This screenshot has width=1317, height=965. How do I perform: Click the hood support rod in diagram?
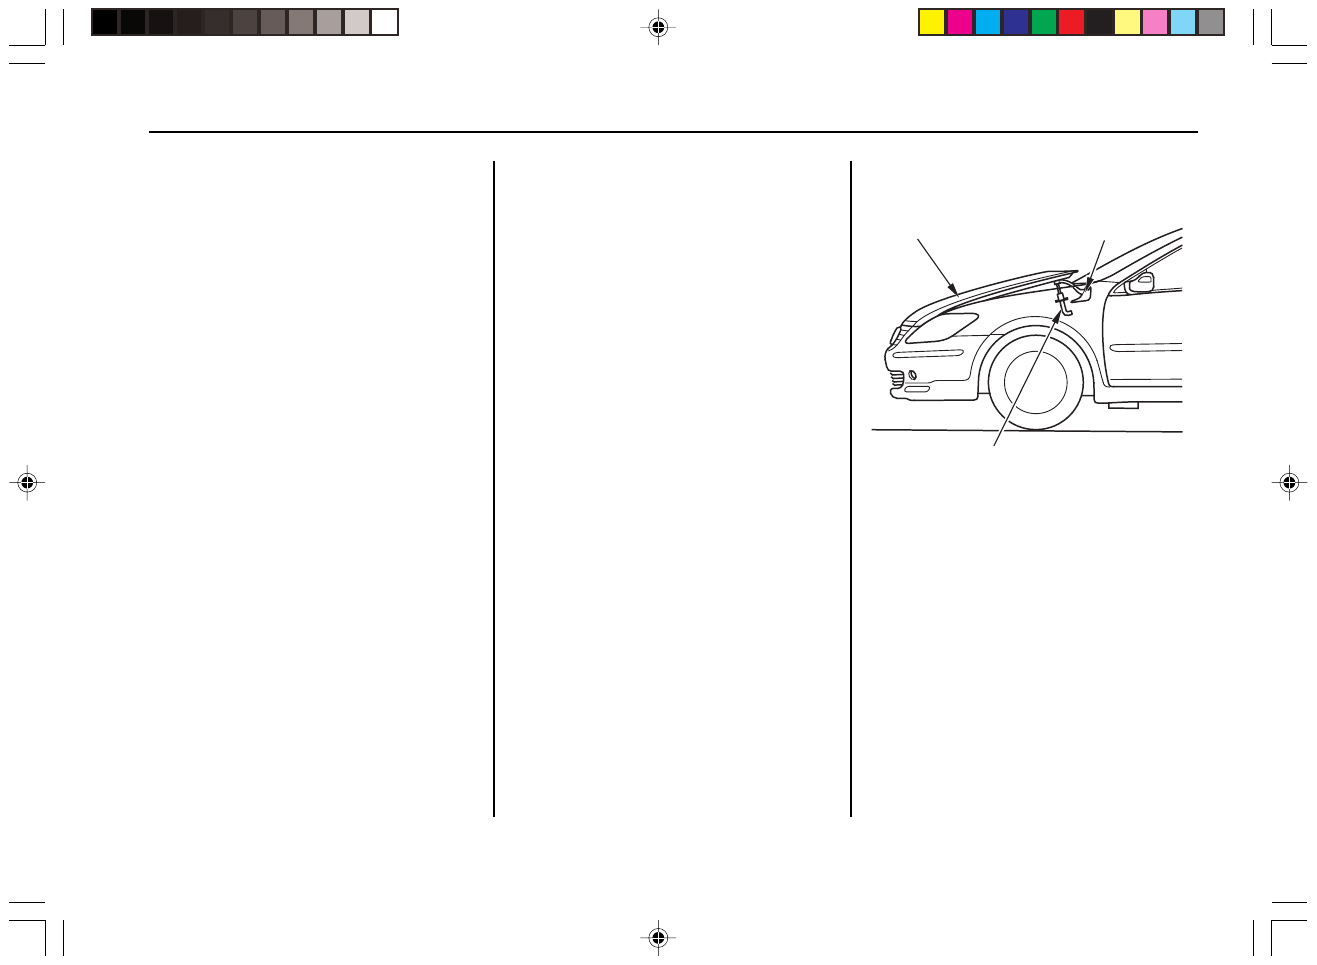pyautogui.click(x=1063, y=301)
